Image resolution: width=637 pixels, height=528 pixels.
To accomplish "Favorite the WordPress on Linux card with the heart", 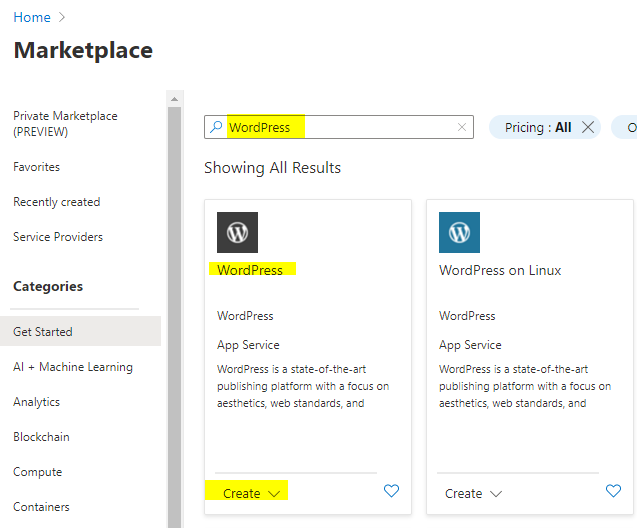I will point(613,491).
